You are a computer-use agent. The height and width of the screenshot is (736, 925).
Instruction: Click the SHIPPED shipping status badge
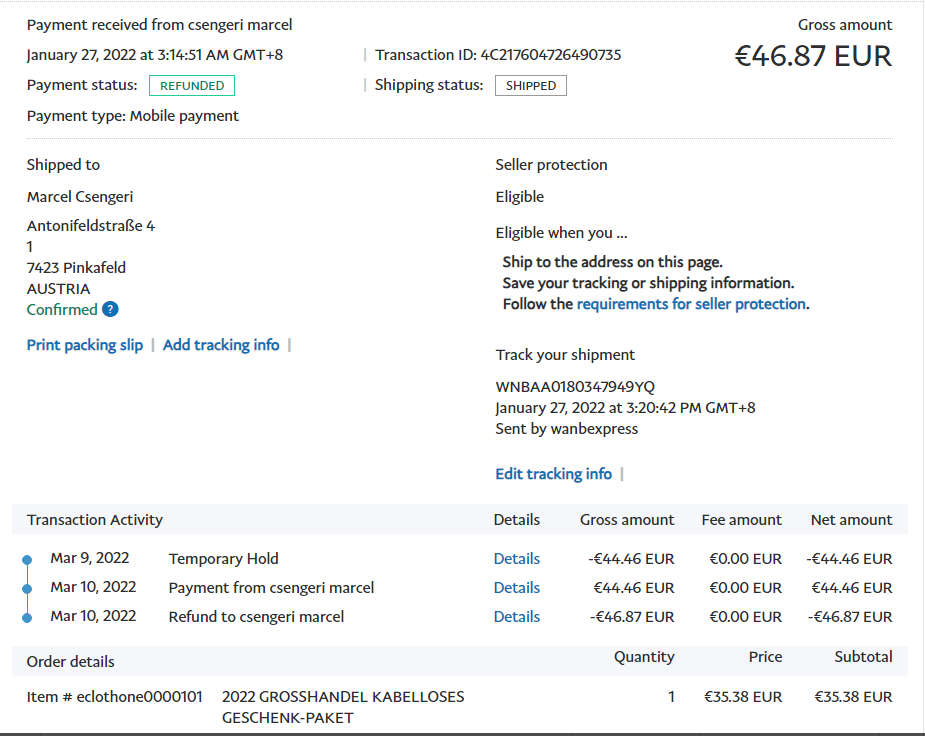tap(530, 86)
